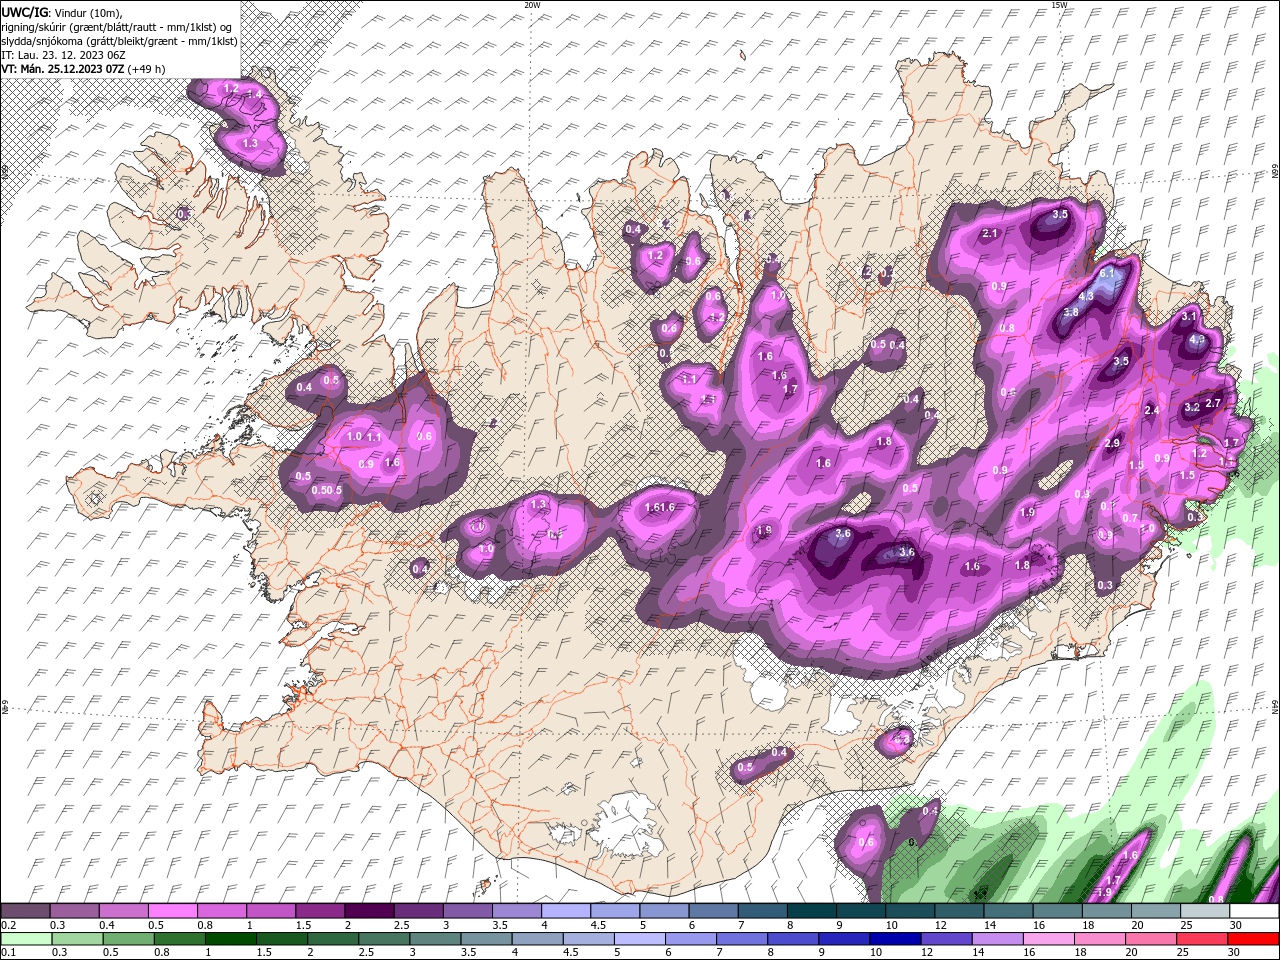This screenshot has height=960, width=1280.
Task: Click the 4.9 snowfall value in east Iceland
Action: pos(1198,339)
